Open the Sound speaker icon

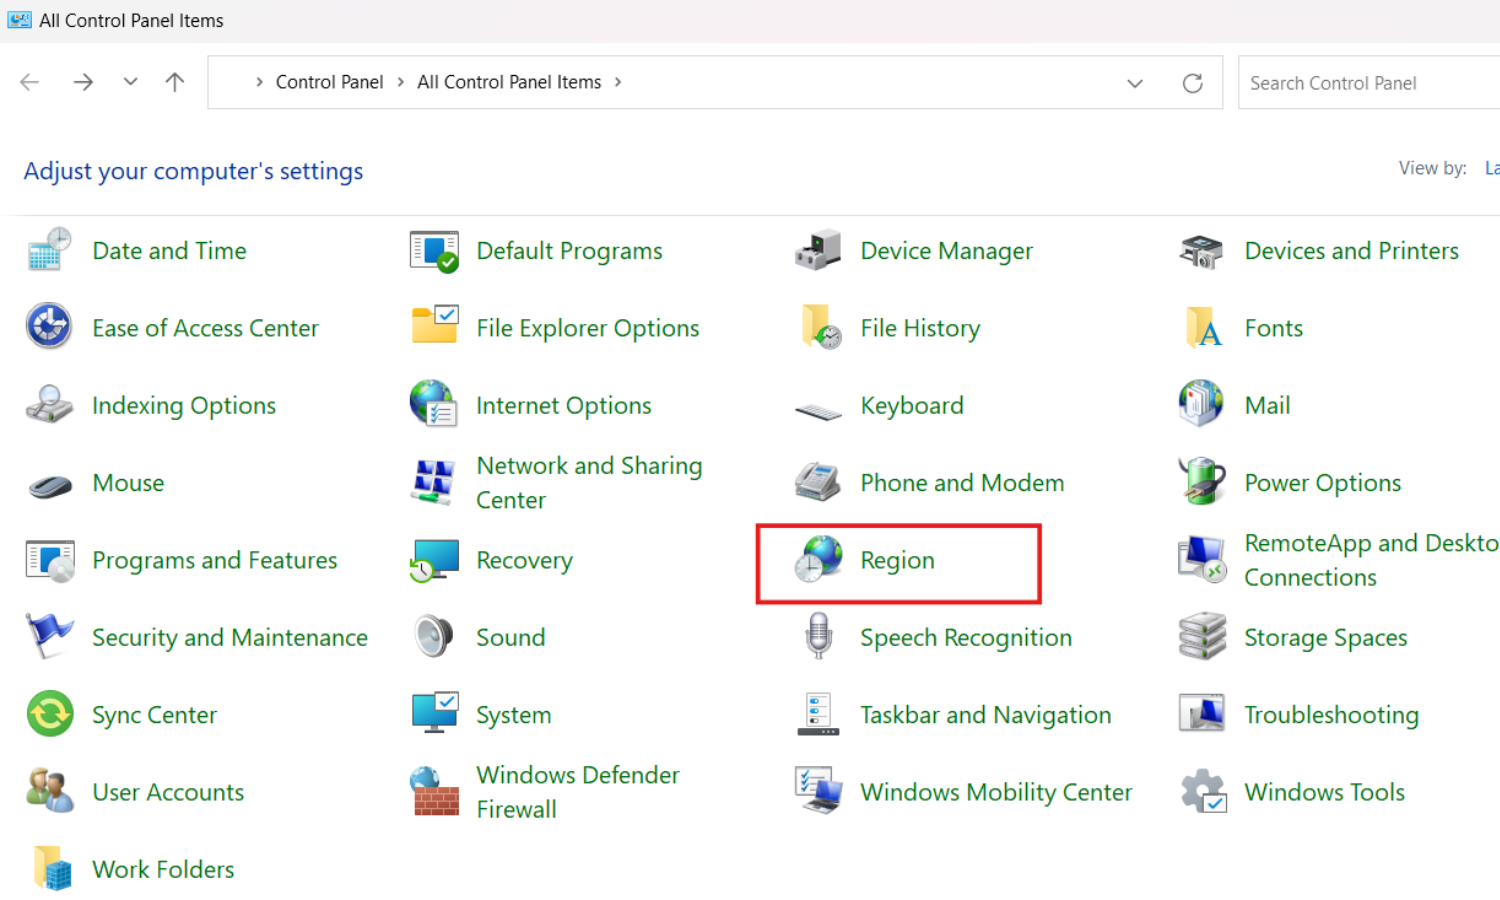click(x=434, y=637)
